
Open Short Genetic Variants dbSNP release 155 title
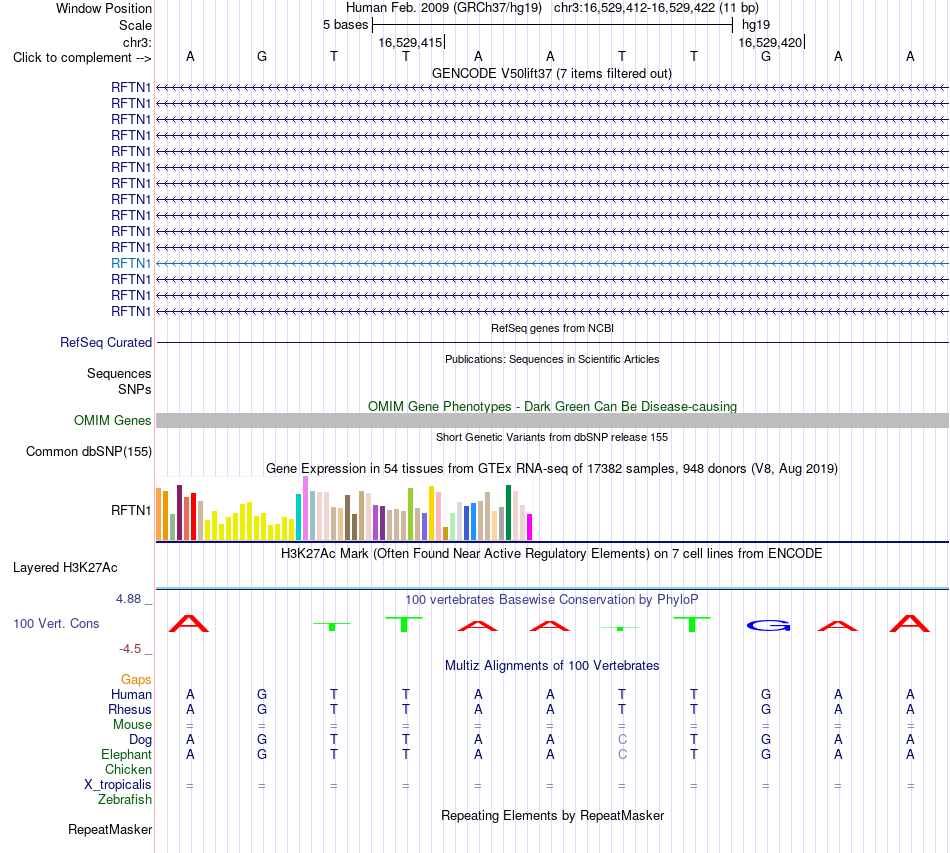[552, 437]
